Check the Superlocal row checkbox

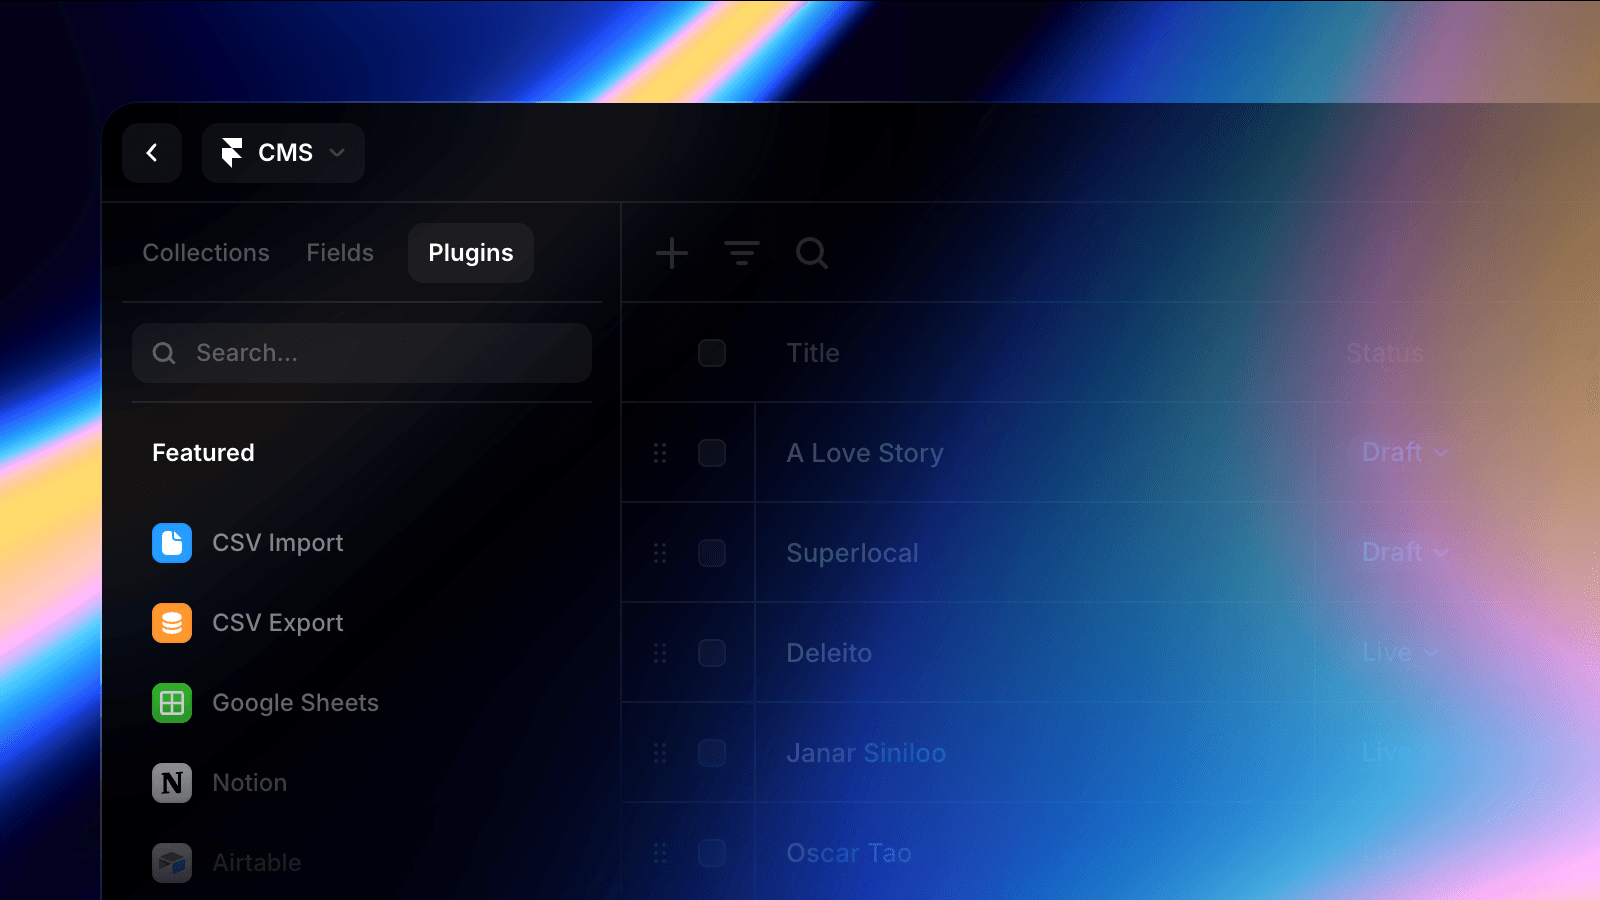click(712, 553)
